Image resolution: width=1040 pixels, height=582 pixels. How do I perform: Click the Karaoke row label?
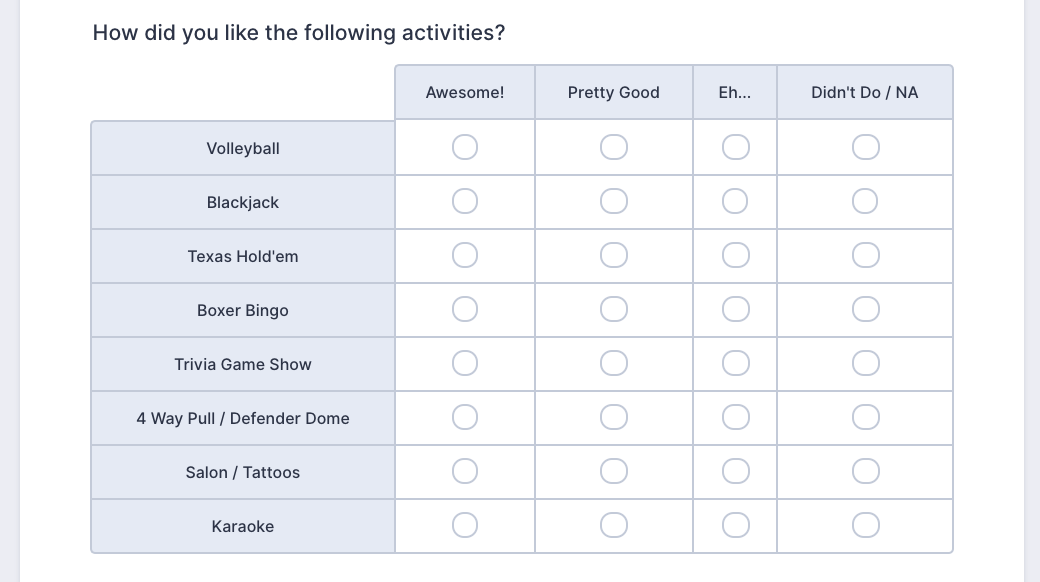[x=243, y=526]
